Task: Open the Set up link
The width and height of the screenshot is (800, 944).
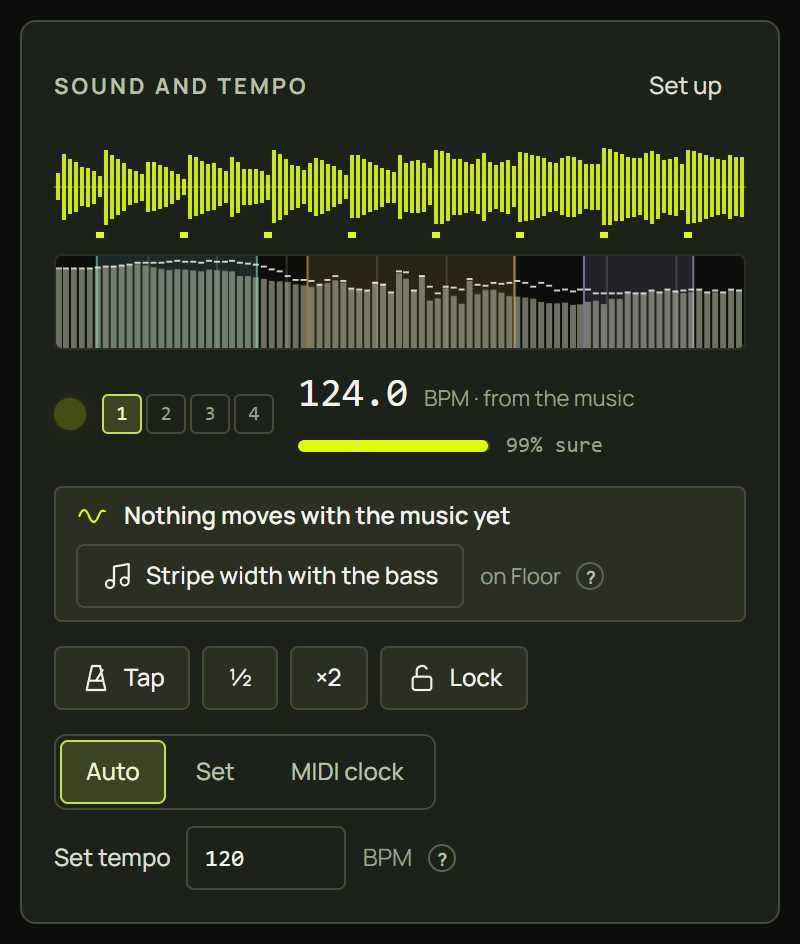Action: click(x=685, y=86)
